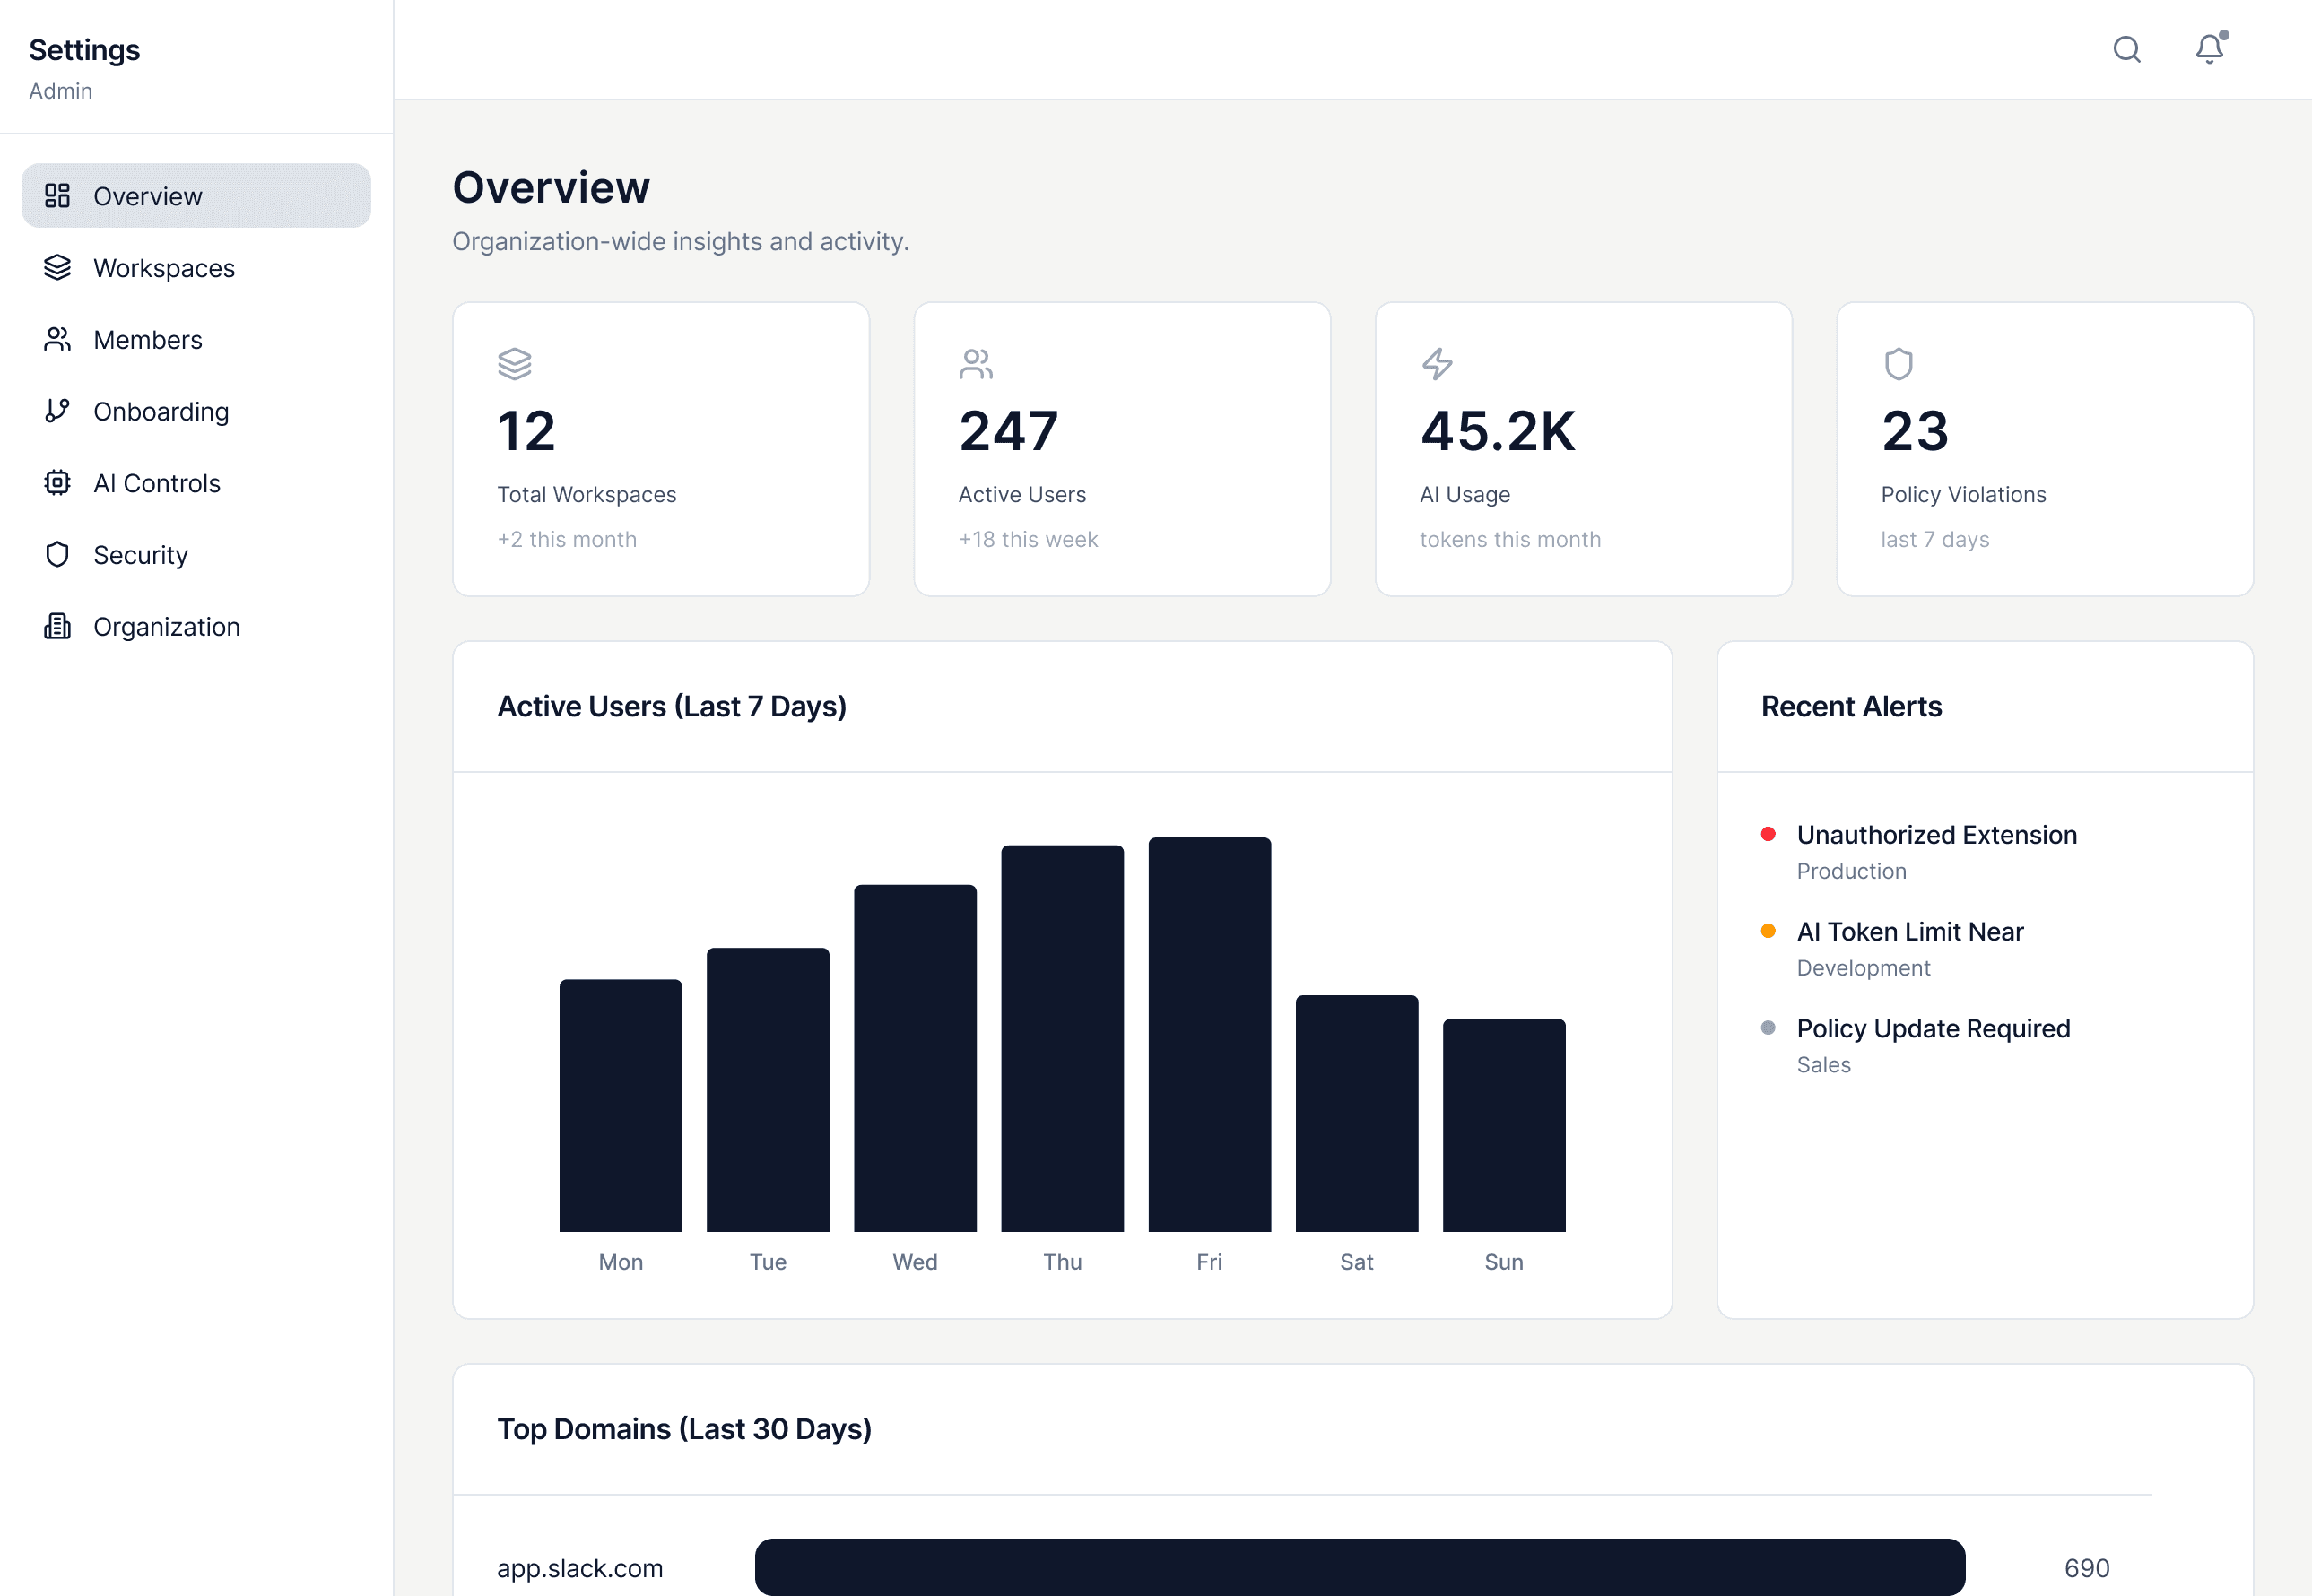Click the search magnifier icon
This screenshot has width=2312, height=1596.
pyautogui.click(x=2126, y=50)
